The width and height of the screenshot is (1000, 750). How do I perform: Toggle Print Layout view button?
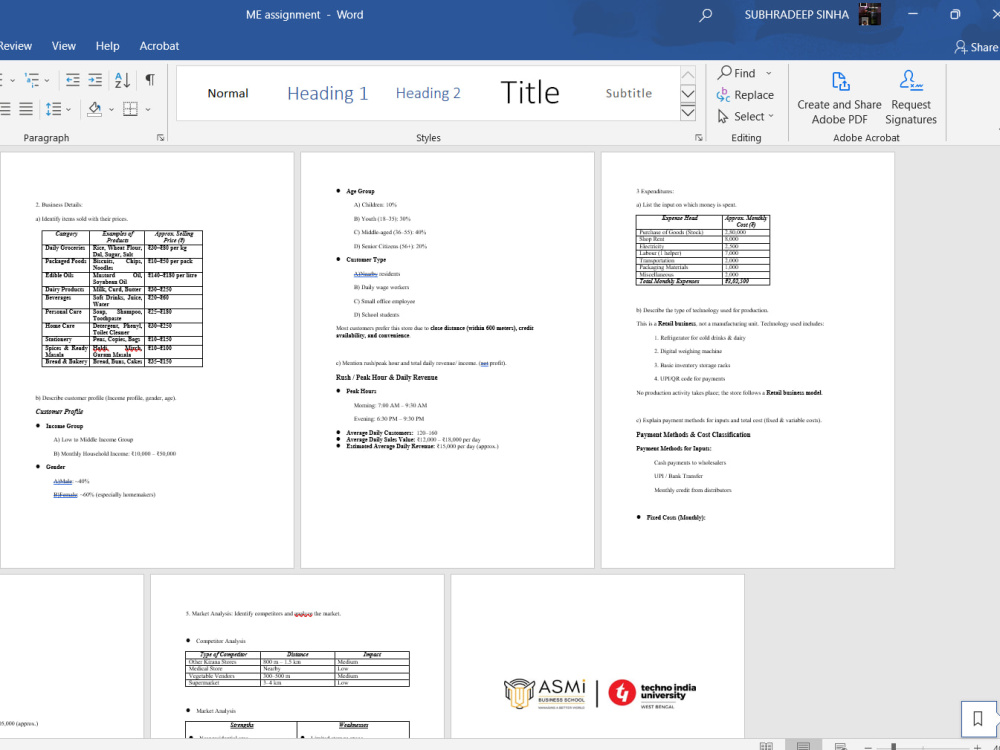[804, 746]
